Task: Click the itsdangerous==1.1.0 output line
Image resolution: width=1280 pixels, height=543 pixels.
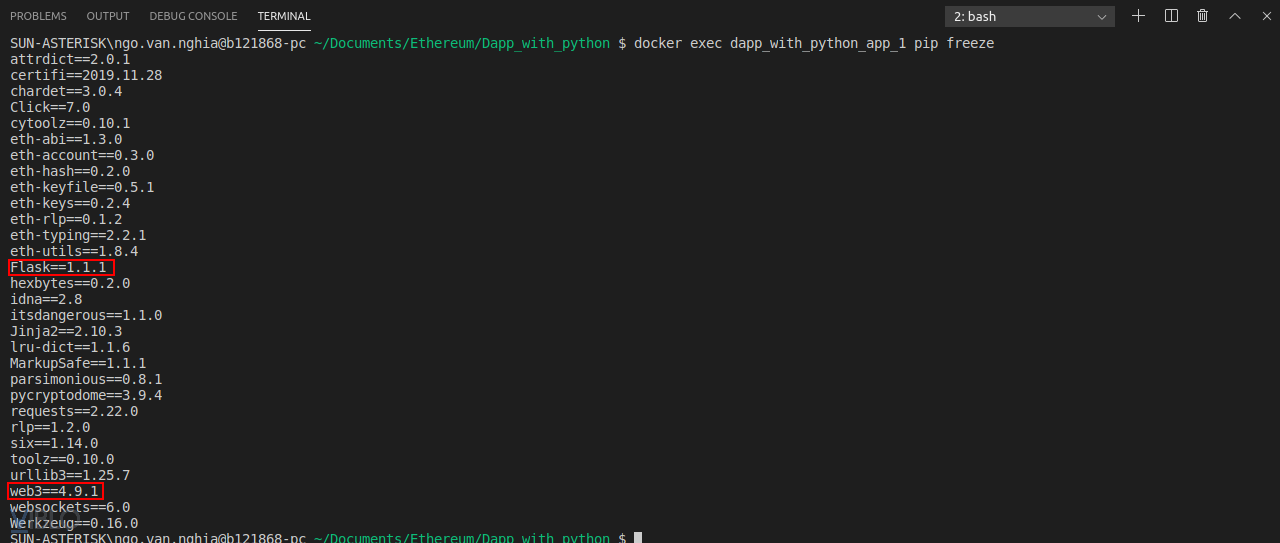Action: coord(86,315)
